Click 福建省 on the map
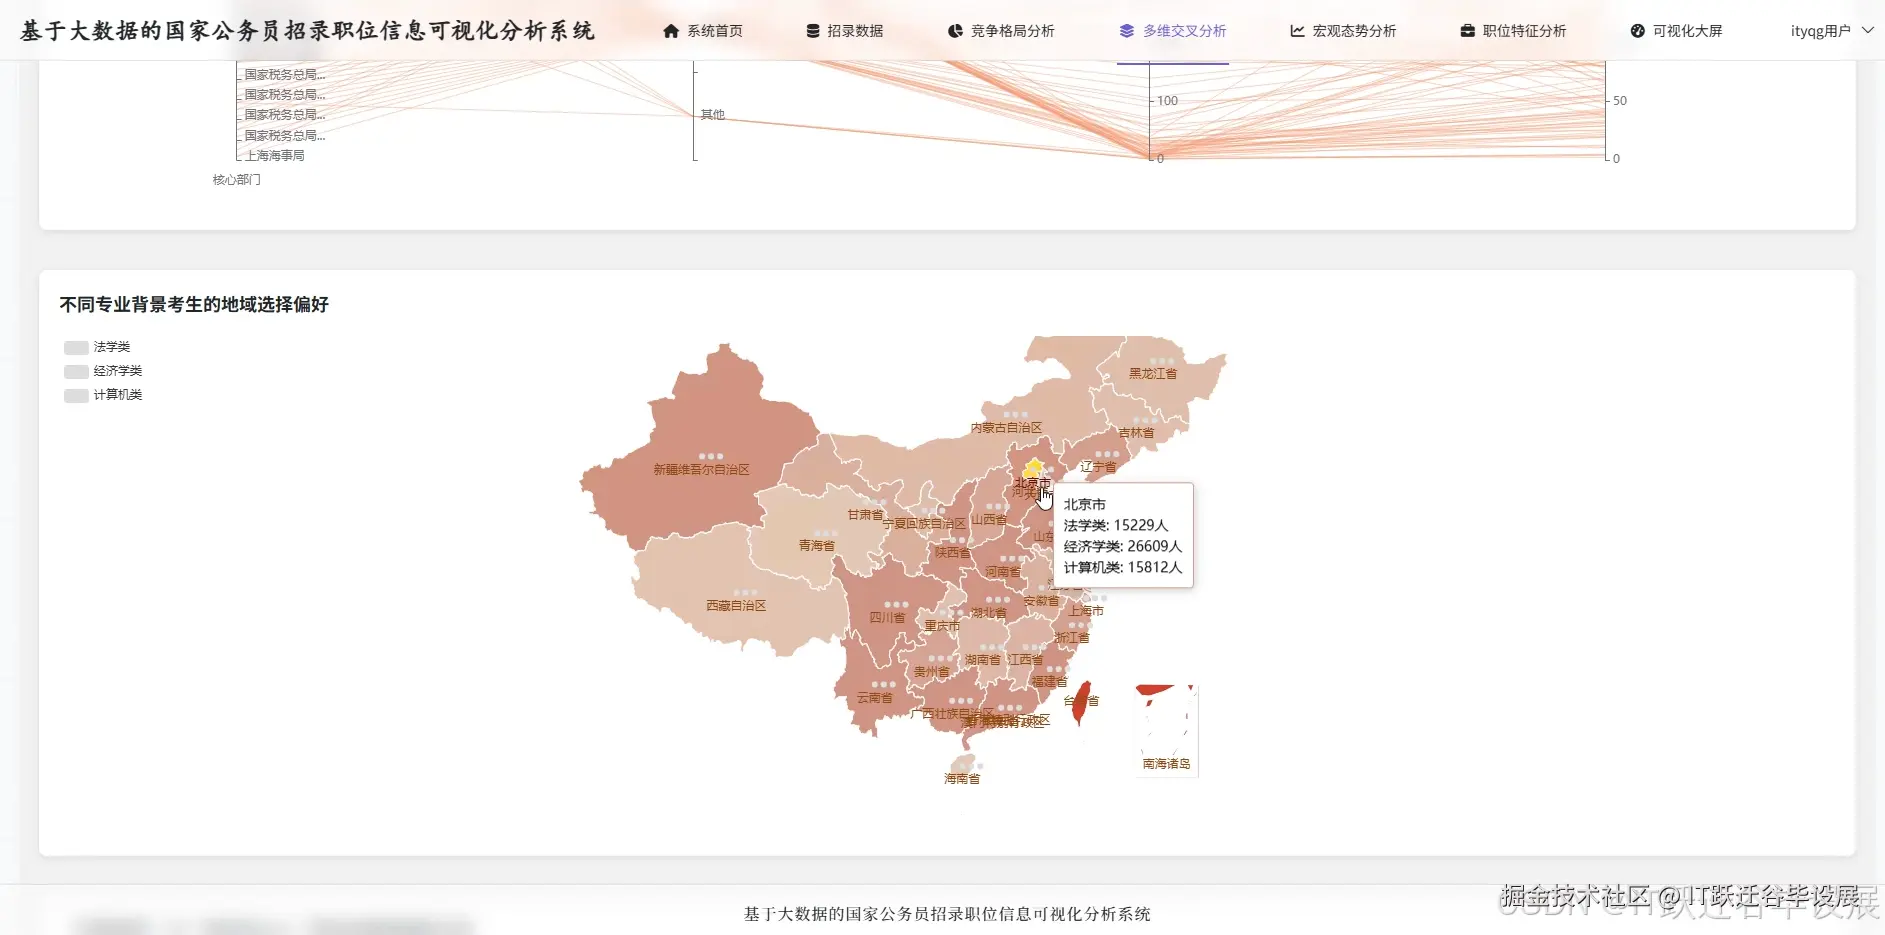The image size is (1885, 935). (x=1049, y=681)
